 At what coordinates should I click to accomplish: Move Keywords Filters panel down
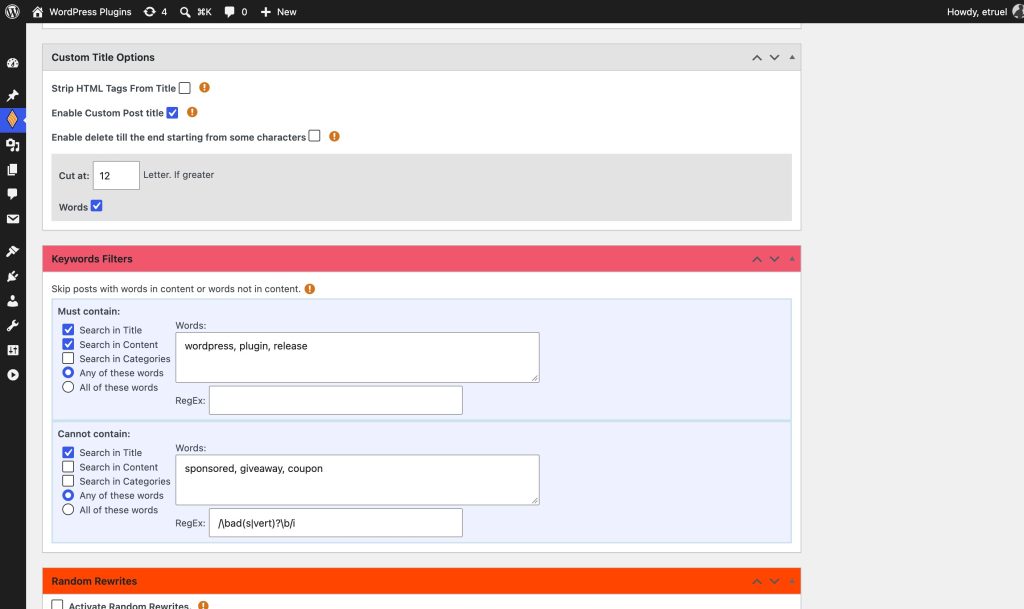coord(775,259)
